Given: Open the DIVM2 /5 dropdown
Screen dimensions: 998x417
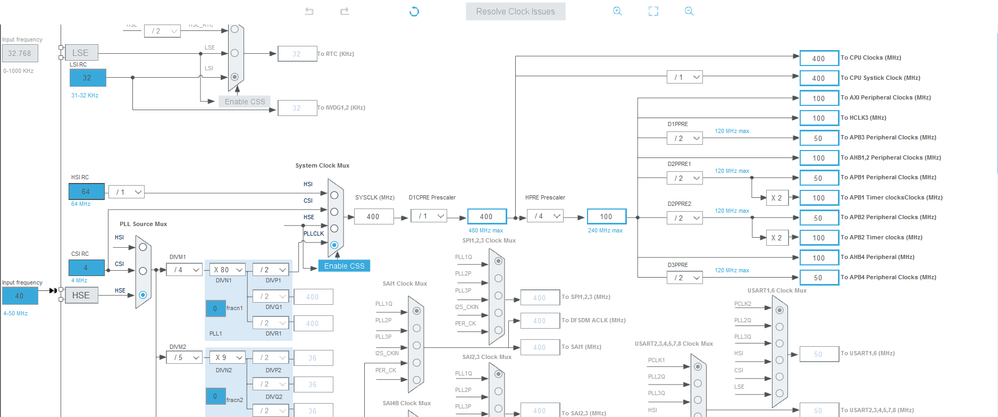Looking at the screenshot, I should click(x=185, y=358).
